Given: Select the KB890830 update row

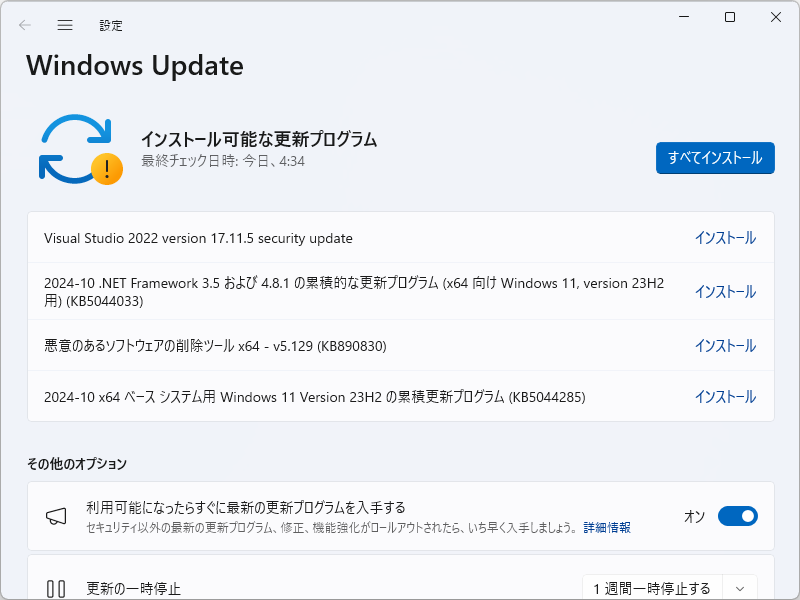Looking at the screenshot, I should click(x=300, y=344).
